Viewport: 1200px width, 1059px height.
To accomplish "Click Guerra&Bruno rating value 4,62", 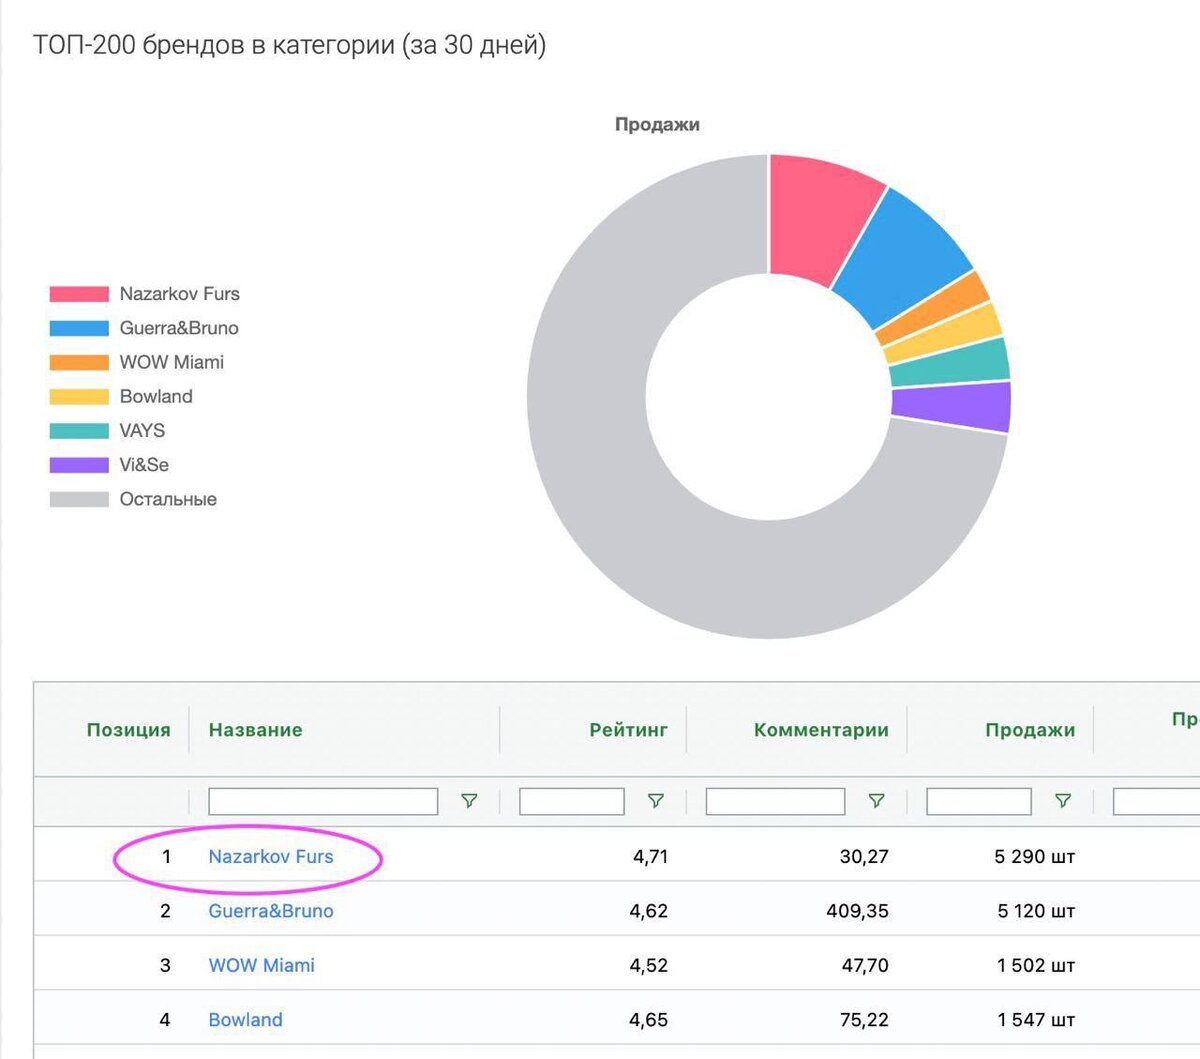I will click(x=648, y=911).
